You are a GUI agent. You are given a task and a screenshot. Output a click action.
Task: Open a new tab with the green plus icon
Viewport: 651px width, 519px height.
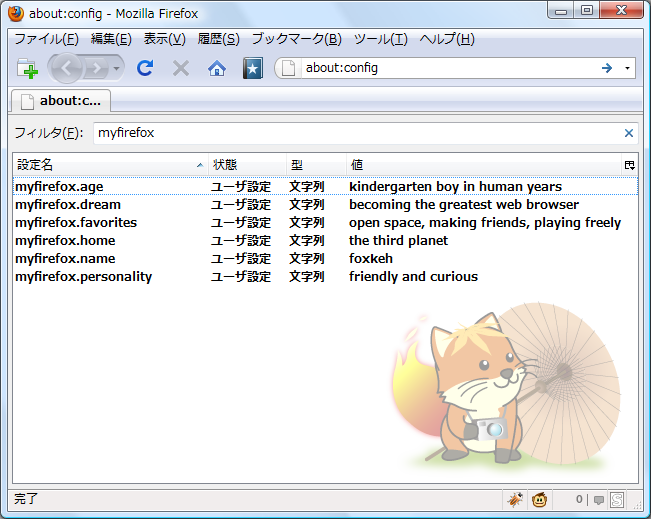27,68
